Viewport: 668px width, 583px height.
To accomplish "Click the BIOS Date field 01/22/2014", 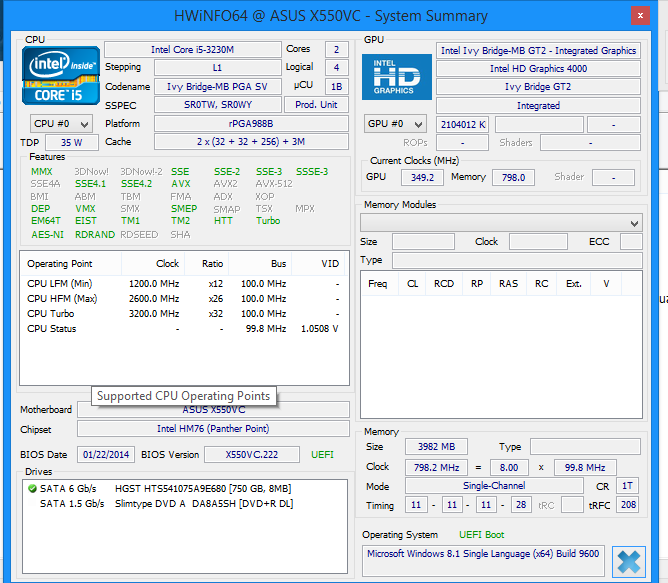I will pos(106,455).
